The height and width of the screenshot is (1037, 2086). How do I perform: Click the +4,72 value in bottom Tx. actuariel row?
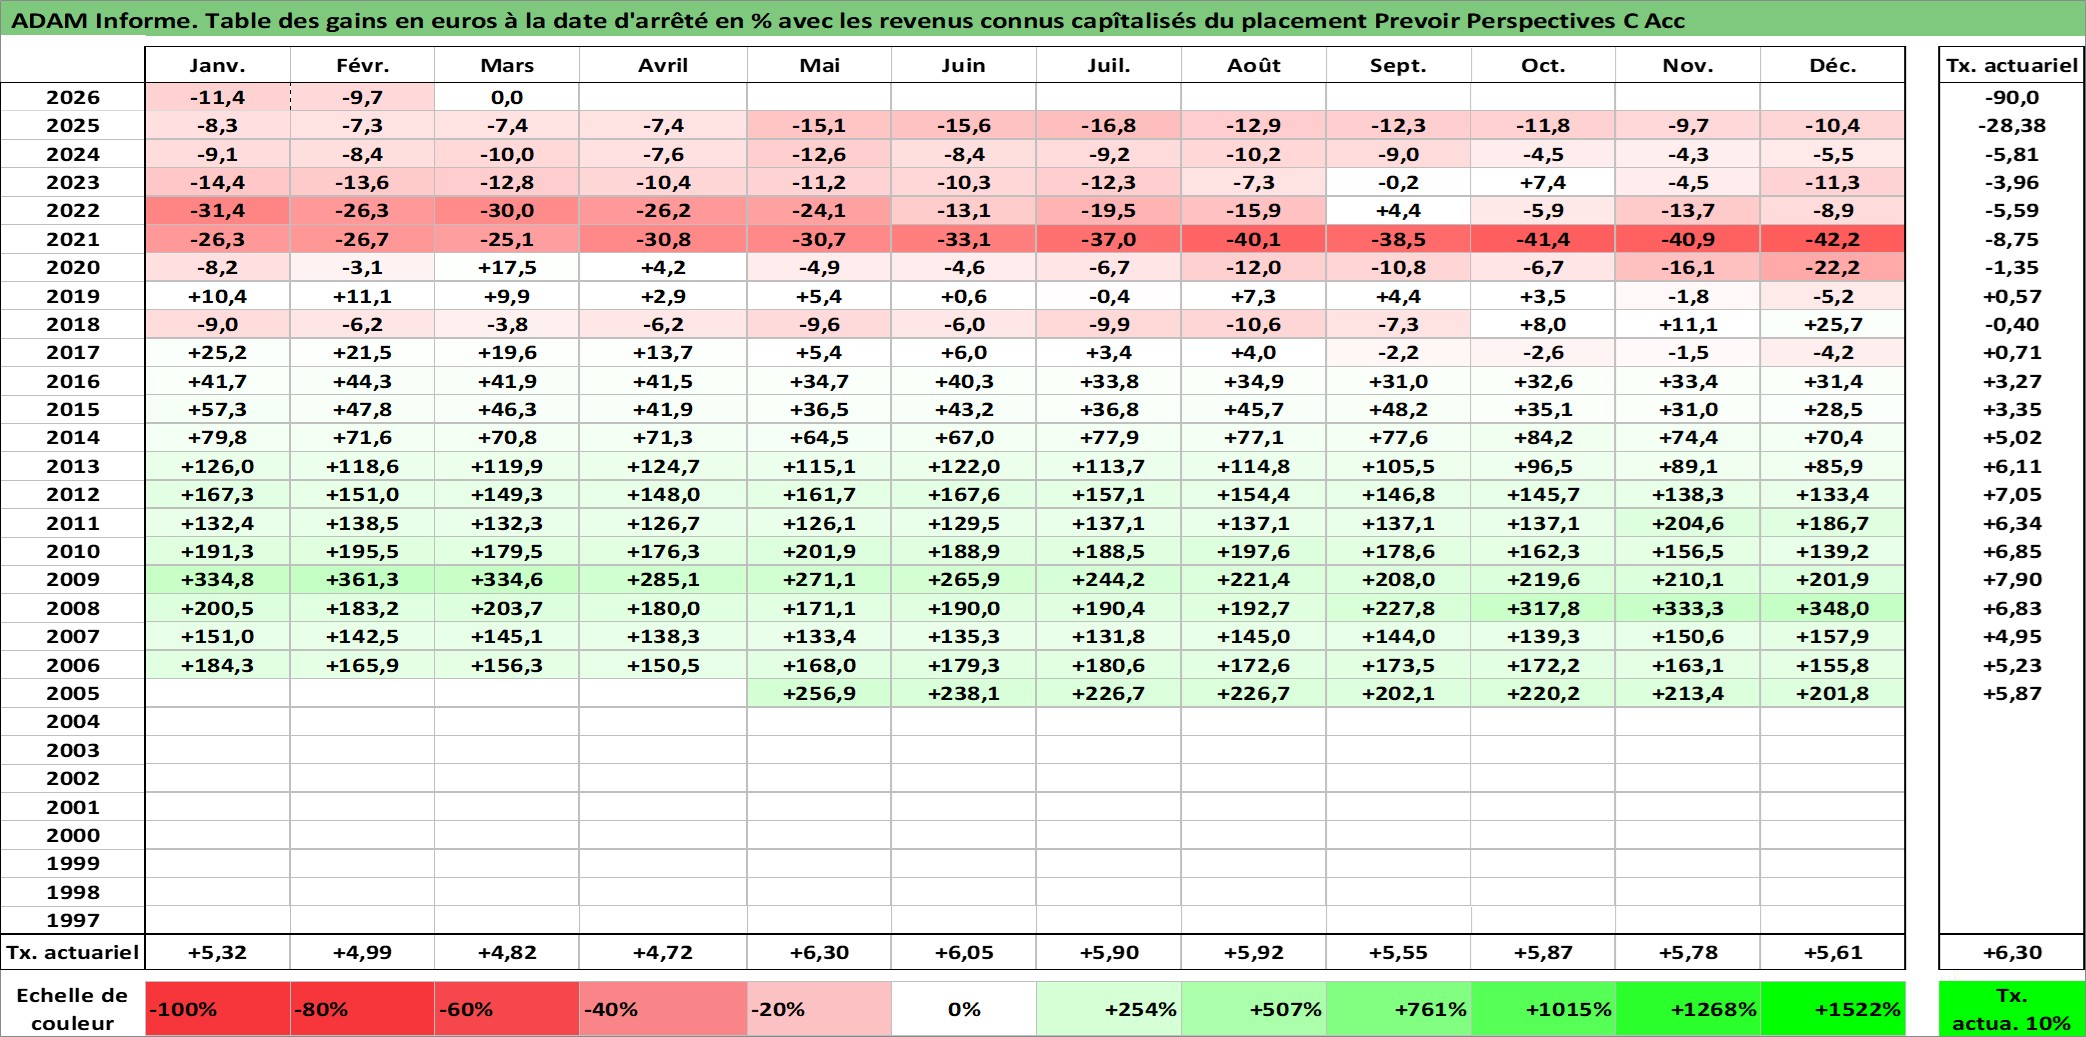tap(663, 952)
